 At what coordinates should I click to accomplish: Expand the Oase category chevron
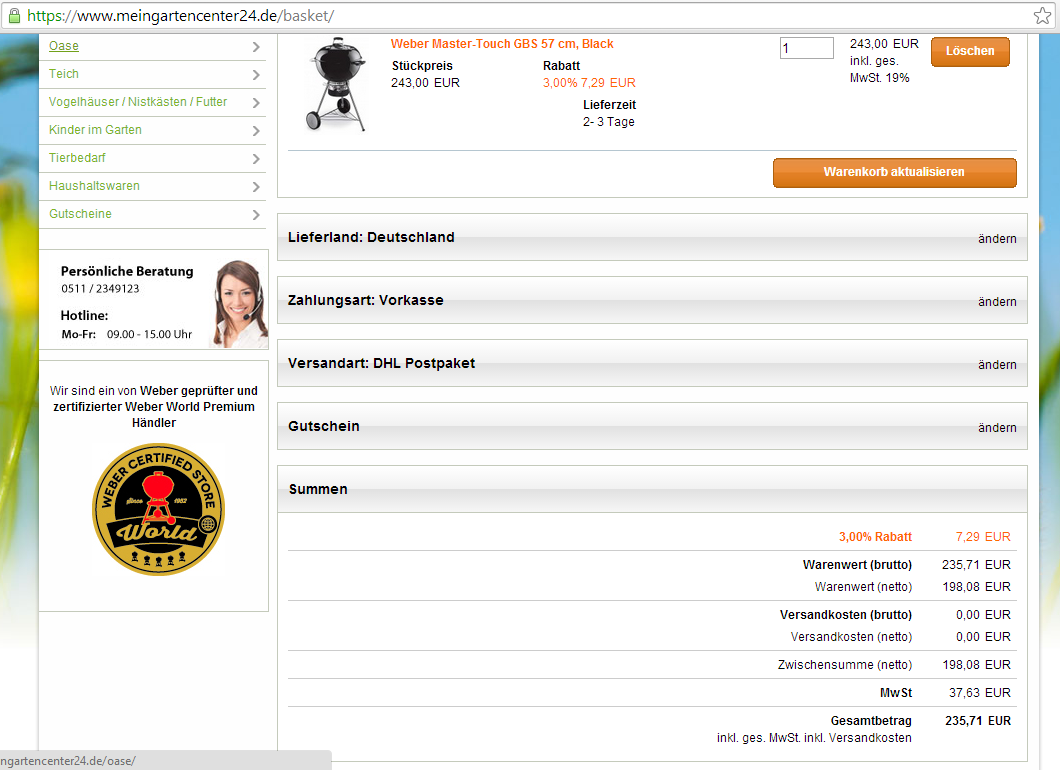[x=256, y=47]
